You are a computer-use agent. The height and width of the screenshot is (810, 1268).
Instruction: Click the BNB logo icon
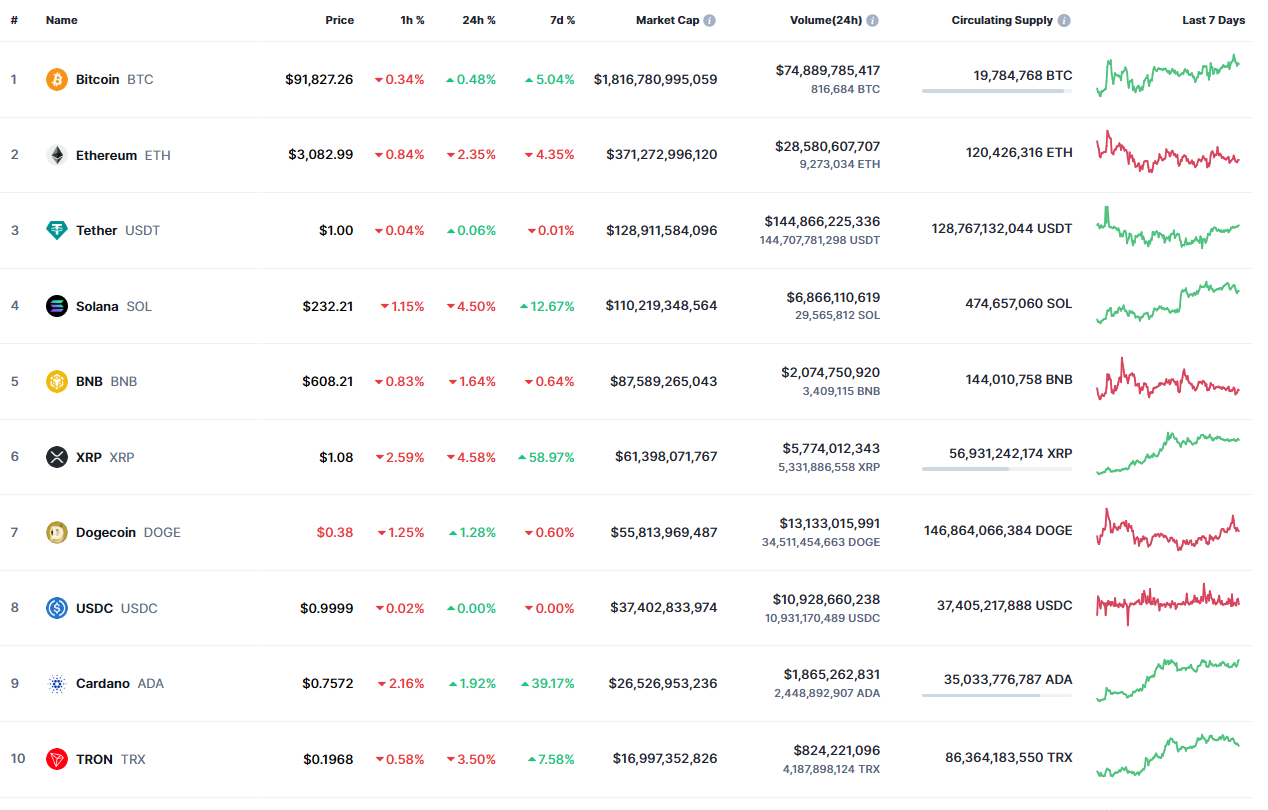pos(57,381)
